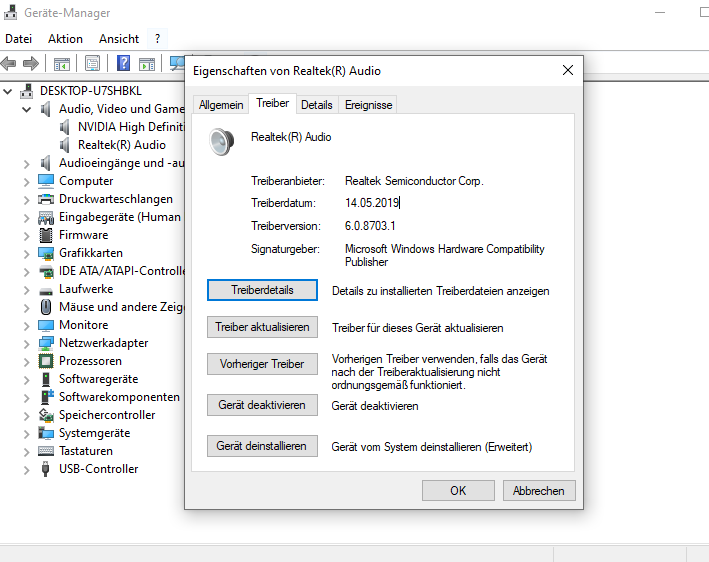Click the Gerät deinstallieren button
Image resolution: width=709 pixels, height=562 pixels.
coord(262,446)
